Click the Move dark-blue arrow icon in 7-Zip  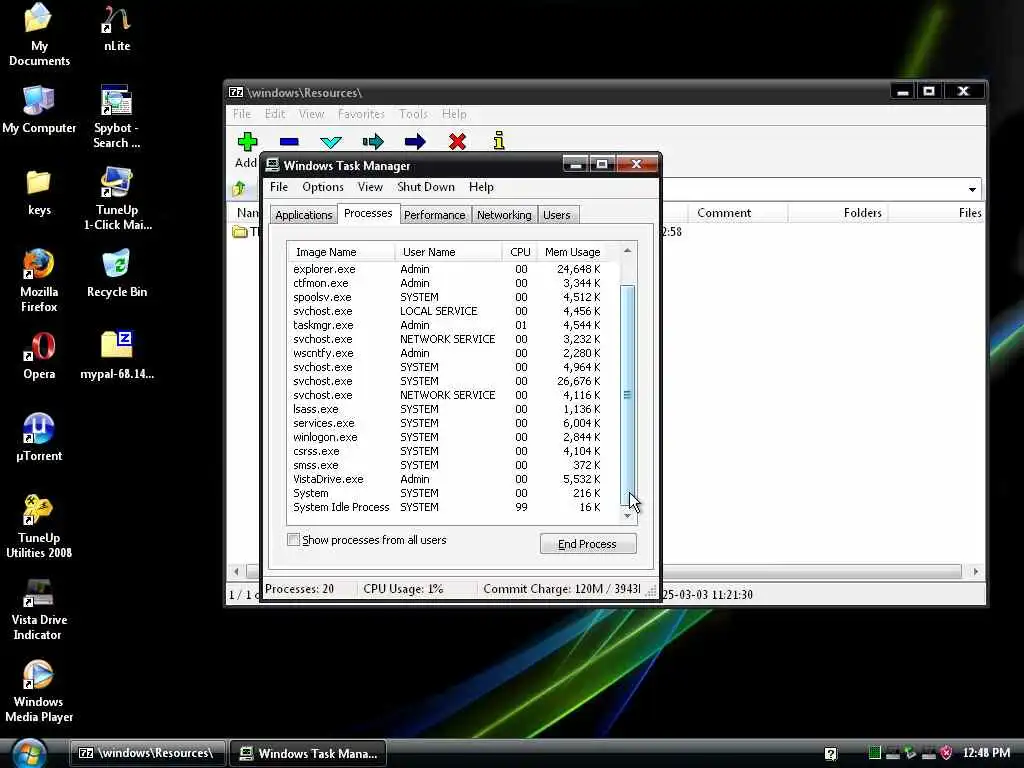pos(415,142)
